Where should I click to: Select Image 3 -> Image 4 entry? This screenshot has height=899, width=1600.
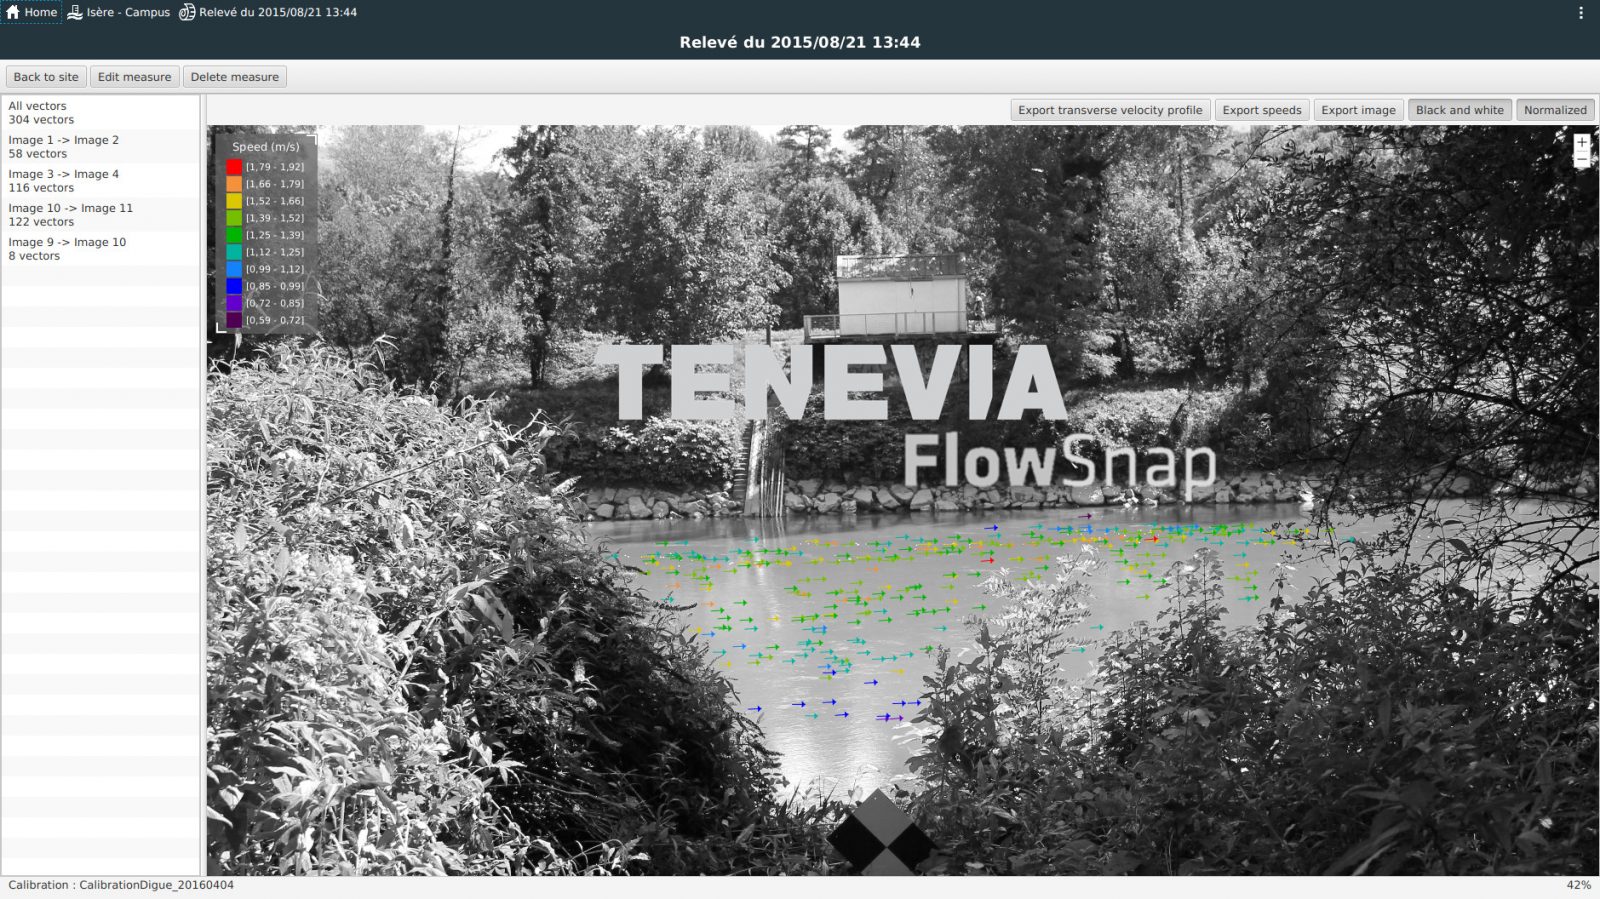100,181
